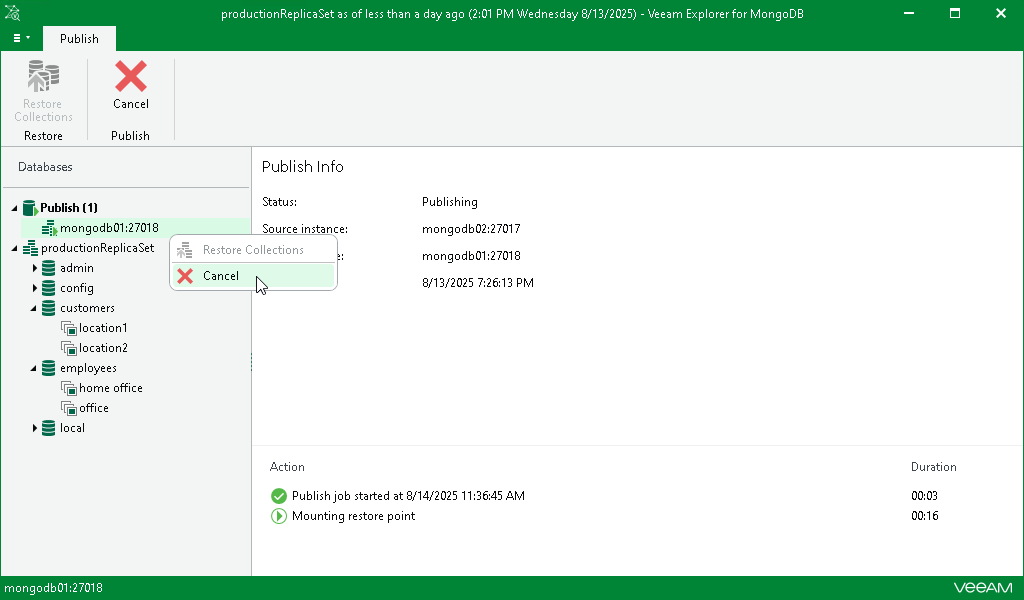Click the status bar mongodb01:27018 text
The width and height of the screenshot is (1024, 600).
[x=54, y=588]
